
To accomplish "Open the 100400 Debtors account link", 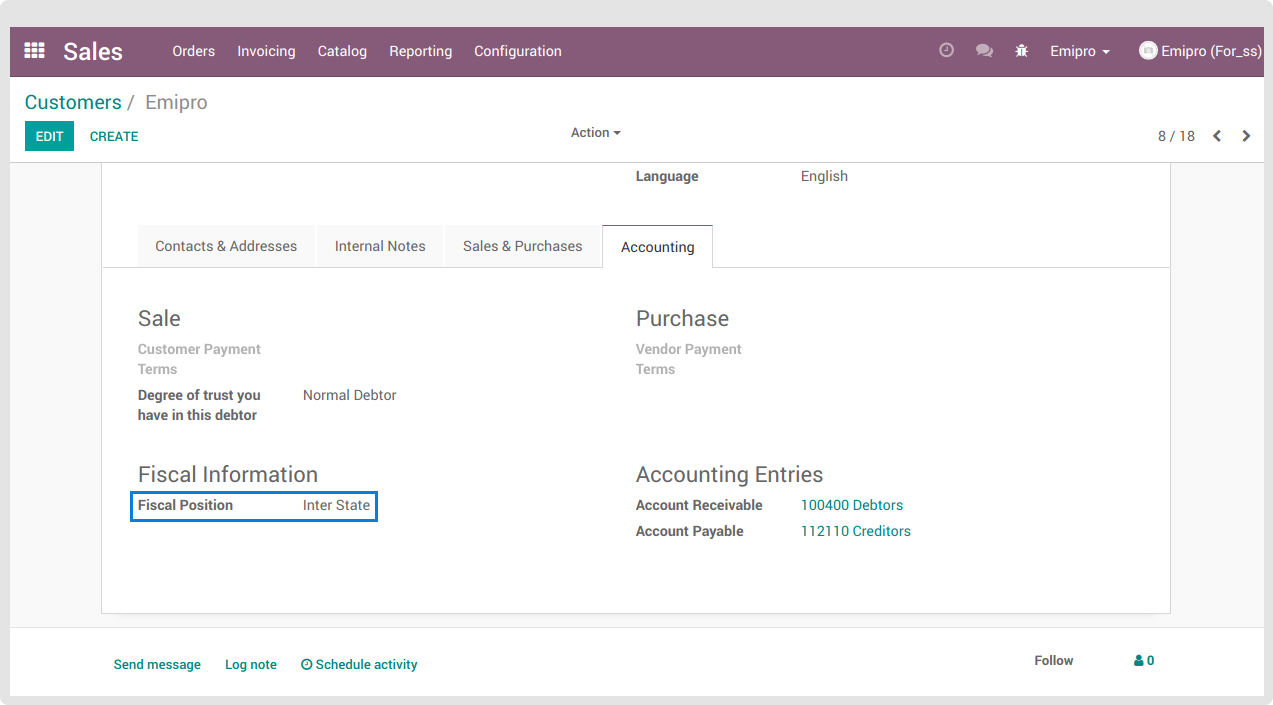I will point(851,505).
